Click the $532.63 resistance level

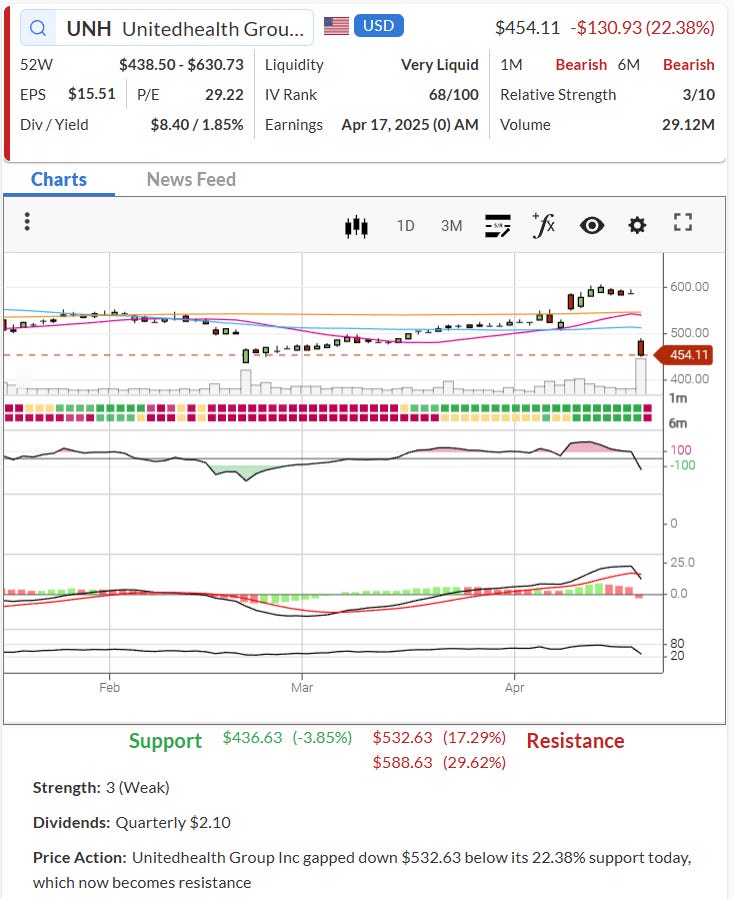coord(403,737)
